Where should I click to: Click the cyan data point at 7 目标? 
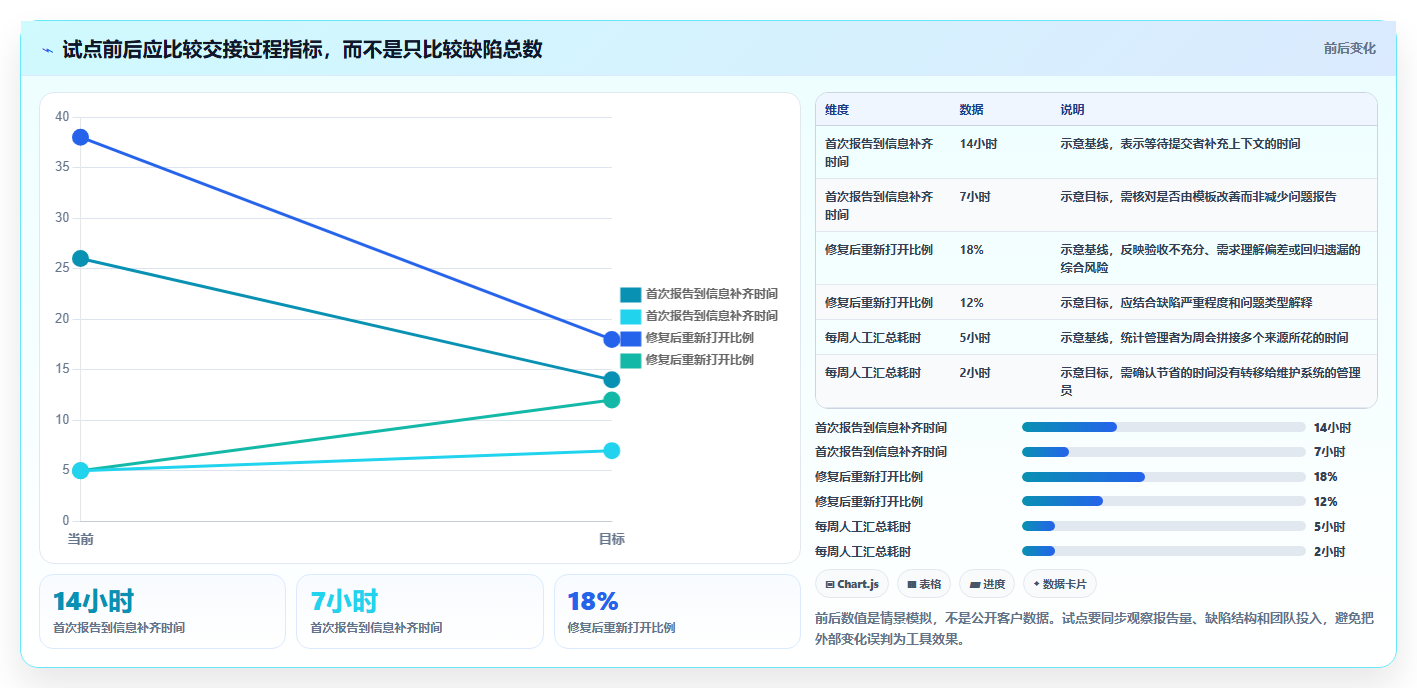point(612,450)
